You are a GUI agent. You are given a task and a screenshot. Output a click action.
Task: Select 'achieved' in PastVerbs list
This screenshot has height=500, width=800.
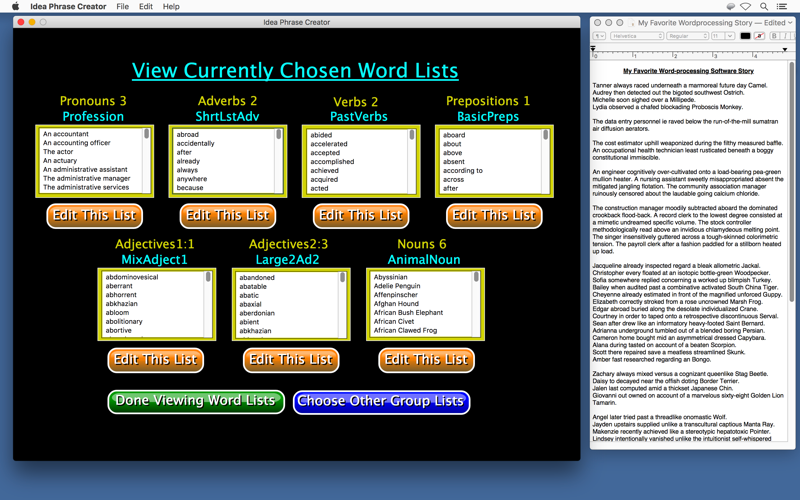pos(324,170)
